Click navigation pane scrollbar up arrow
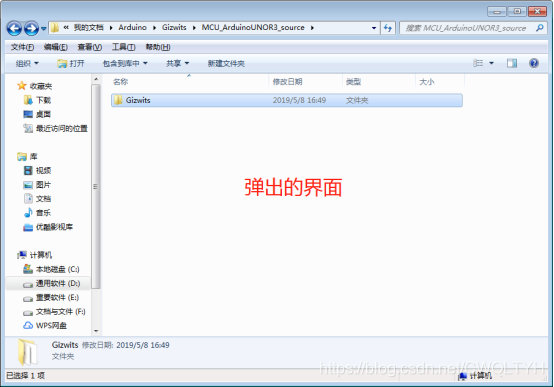Image resolution: width=554 pixels, height=387 pixels. click(96, 79)
